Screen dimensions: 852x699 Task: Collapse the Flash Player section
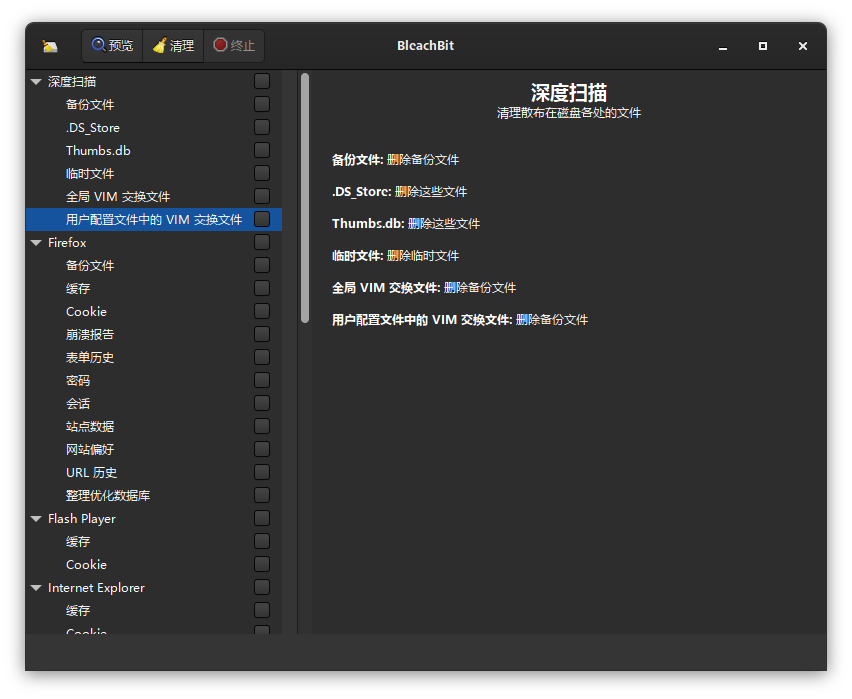point(35,518)
